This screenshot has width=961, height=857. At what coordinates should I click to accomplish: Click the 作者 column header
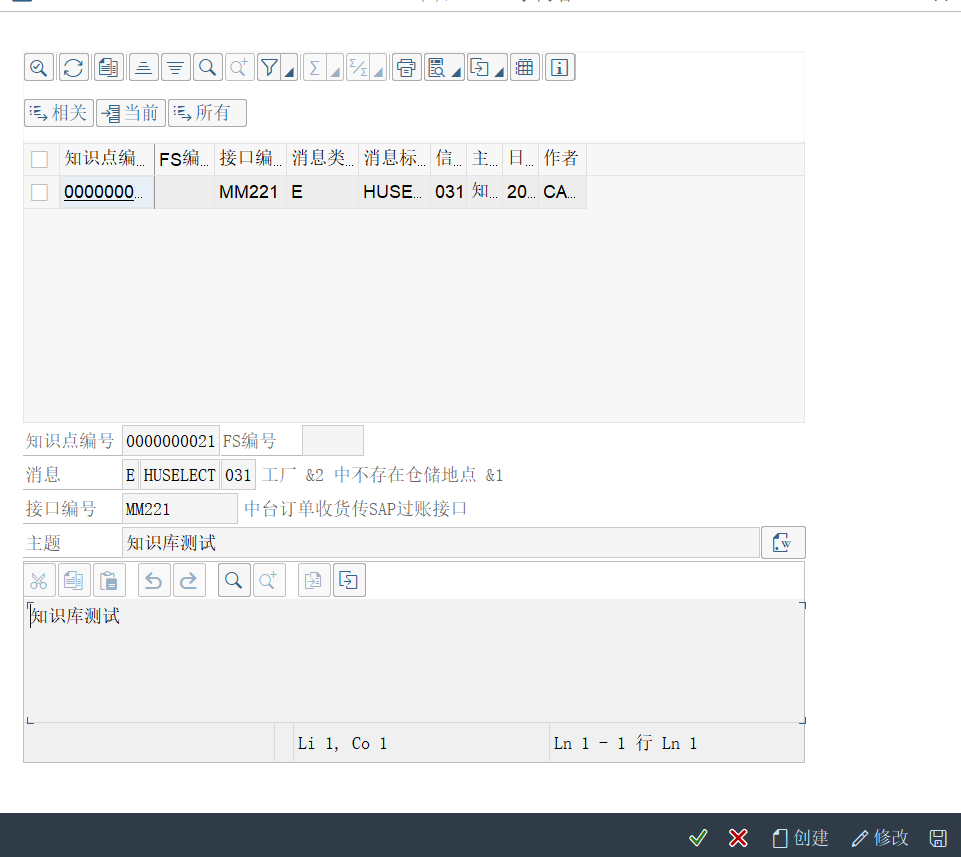pyautogui.click(x=563, y=159)
